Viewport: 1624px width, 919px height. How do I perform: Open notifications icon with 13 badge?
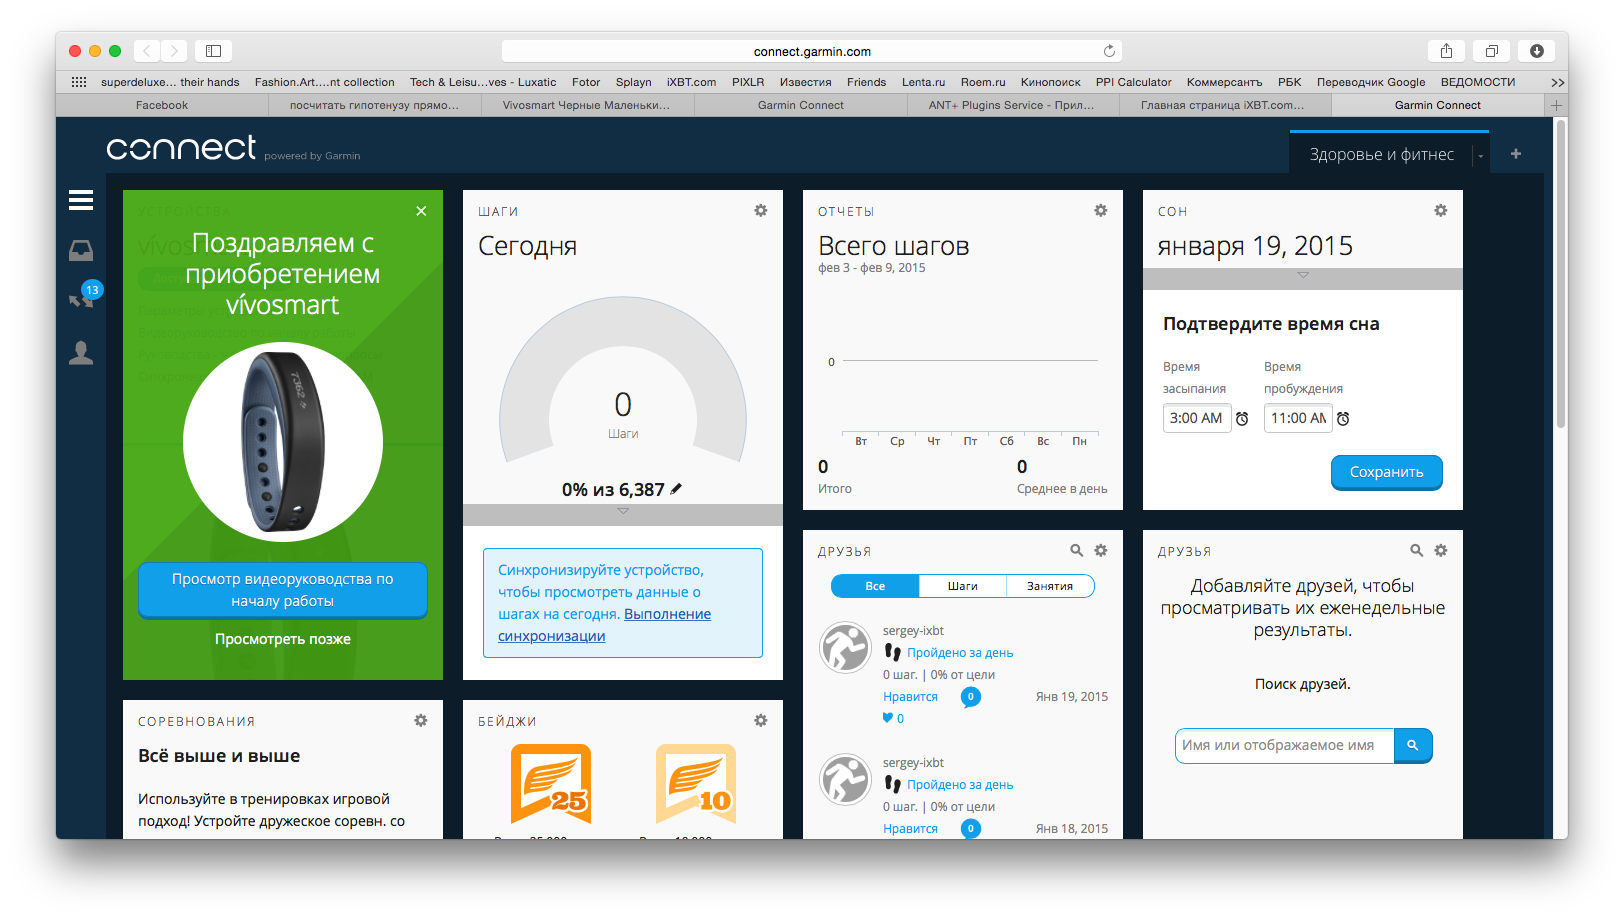(x=84, y=296)
